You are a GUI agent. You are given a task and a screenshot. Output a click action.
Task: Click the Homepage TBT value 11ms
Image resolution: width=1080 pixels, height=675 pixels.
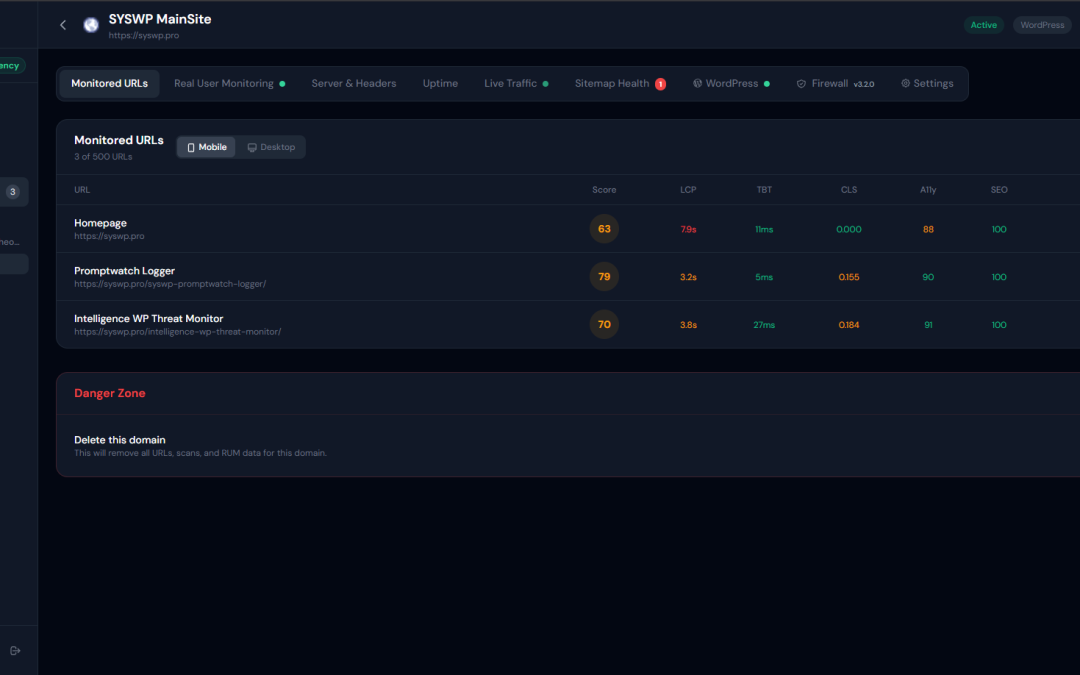click(x=764, y=229)
